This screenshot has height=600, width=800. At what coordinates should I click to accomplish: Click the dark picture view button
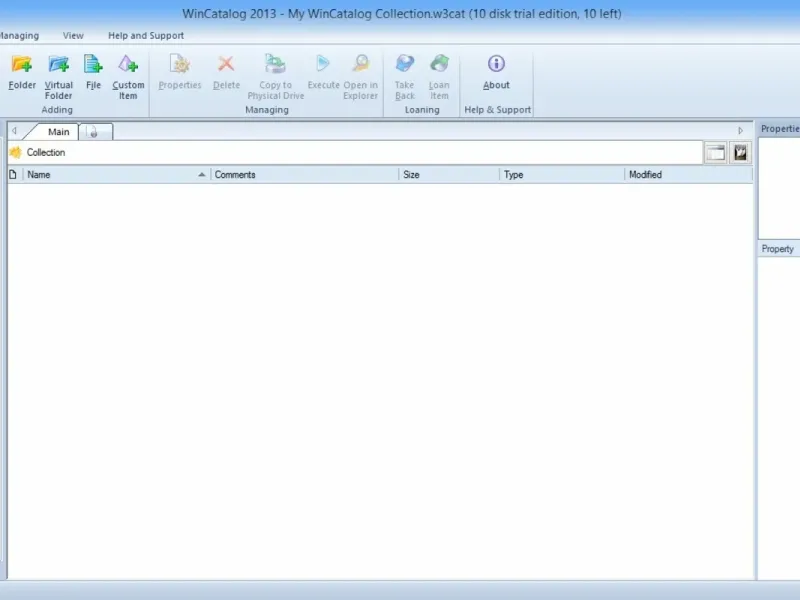click(740, 153)
